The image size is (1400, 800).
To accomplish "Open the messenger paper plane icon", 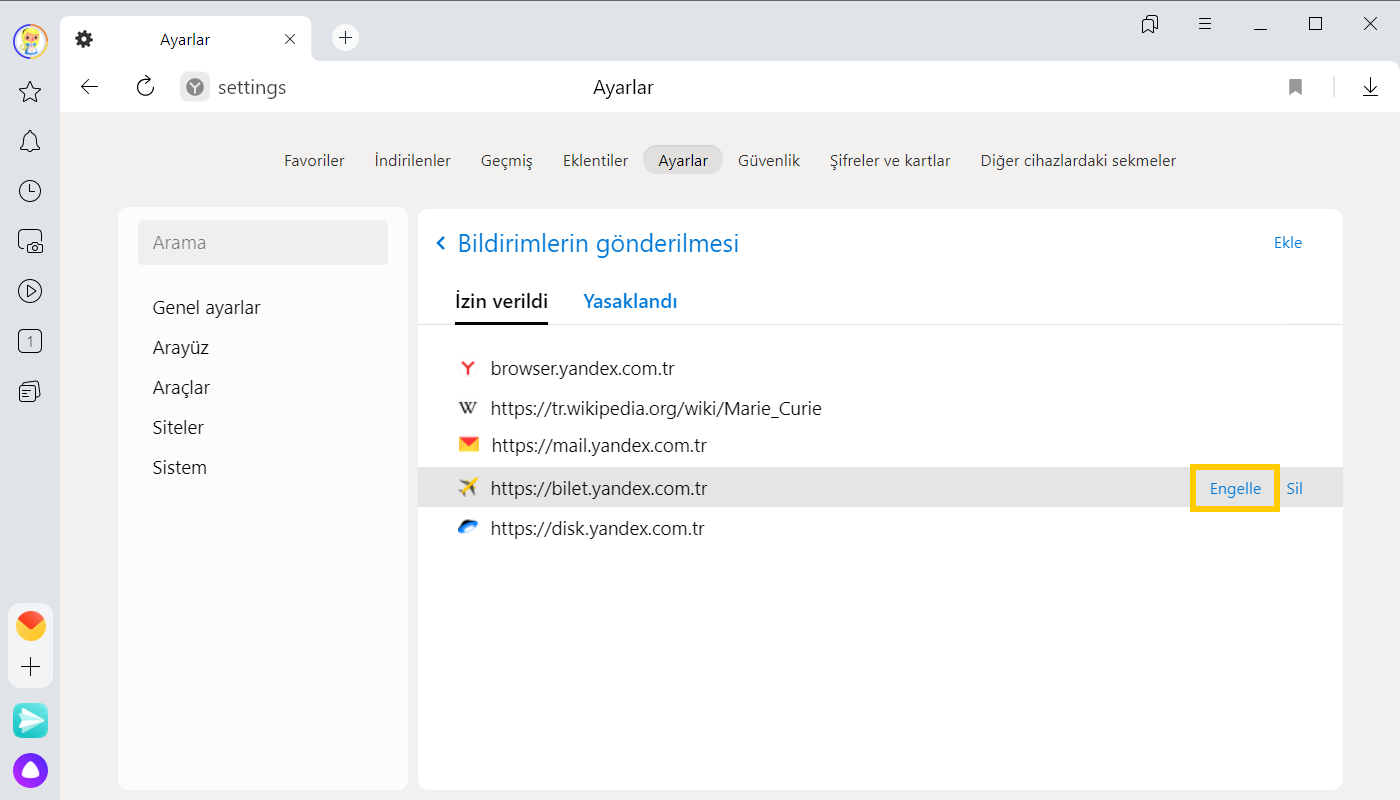I will [30, 721].
